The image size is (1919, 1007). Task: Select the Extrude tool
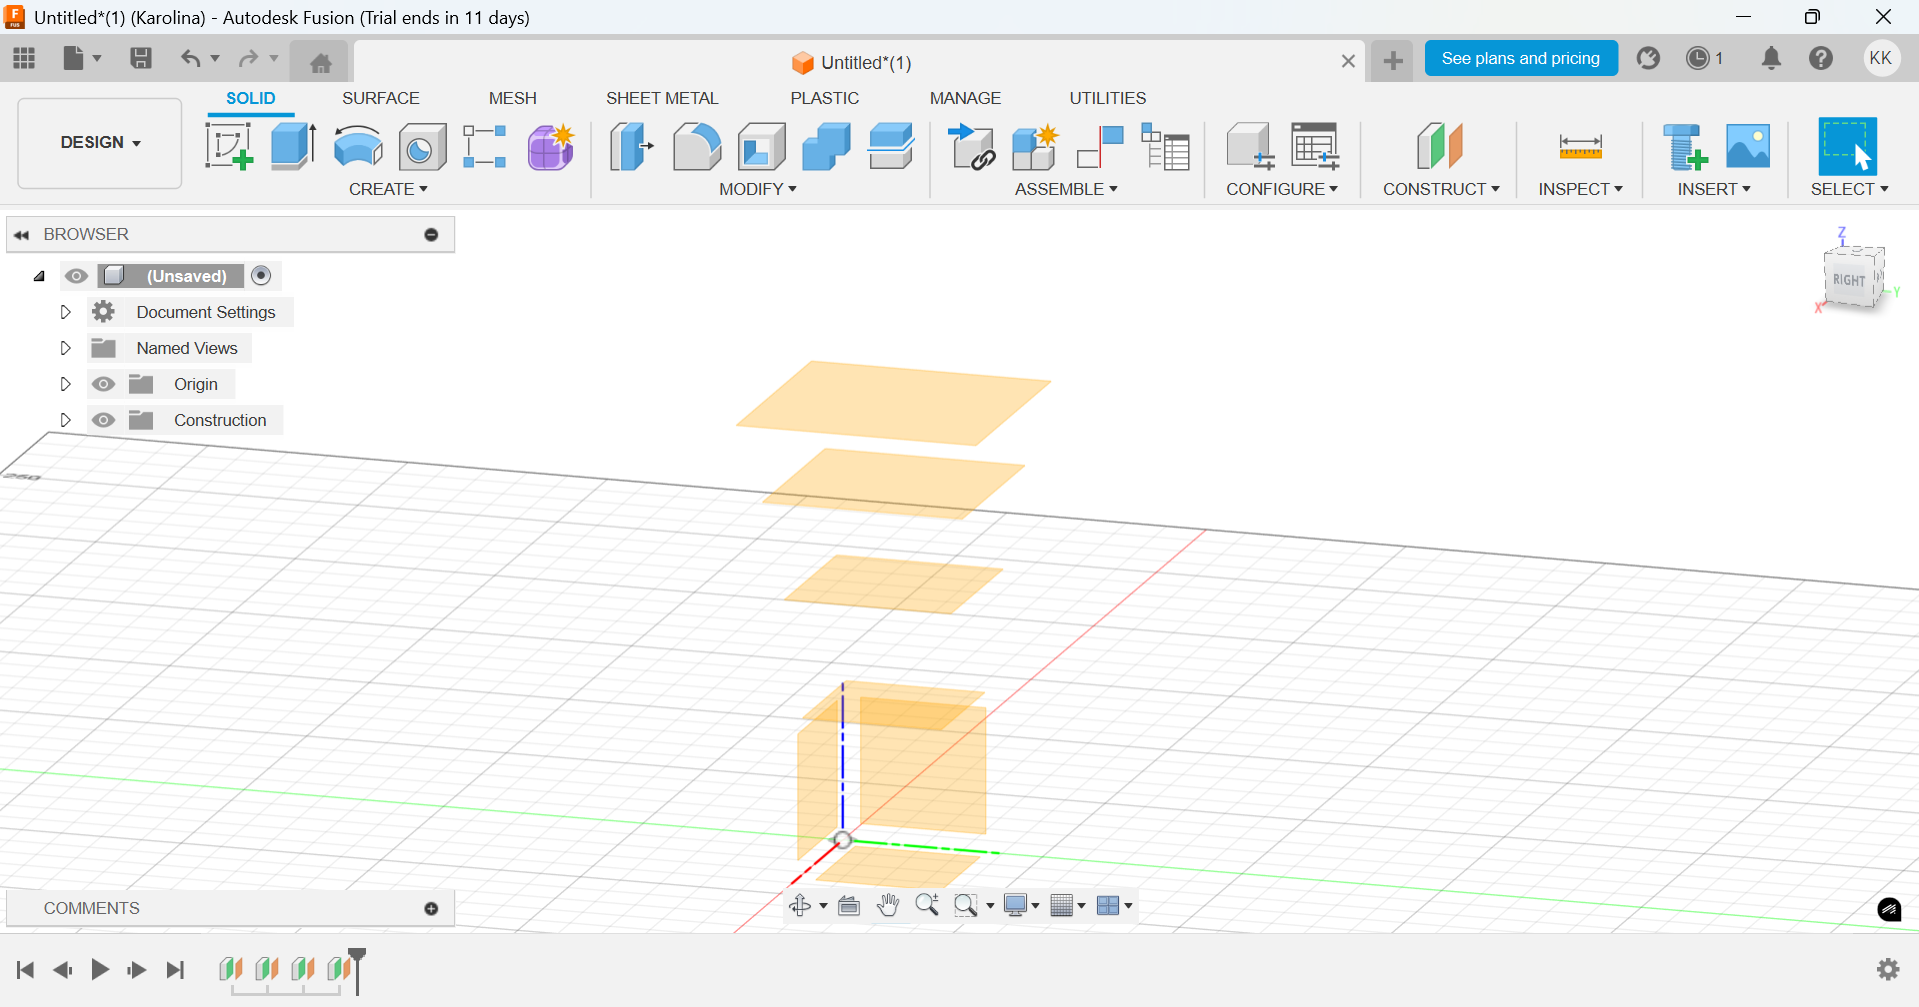tap(294, 147)
